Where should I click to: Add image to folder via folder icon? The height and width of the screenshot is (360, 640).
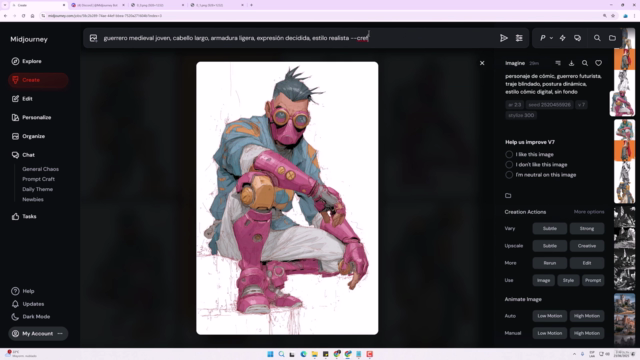point(508,196)
